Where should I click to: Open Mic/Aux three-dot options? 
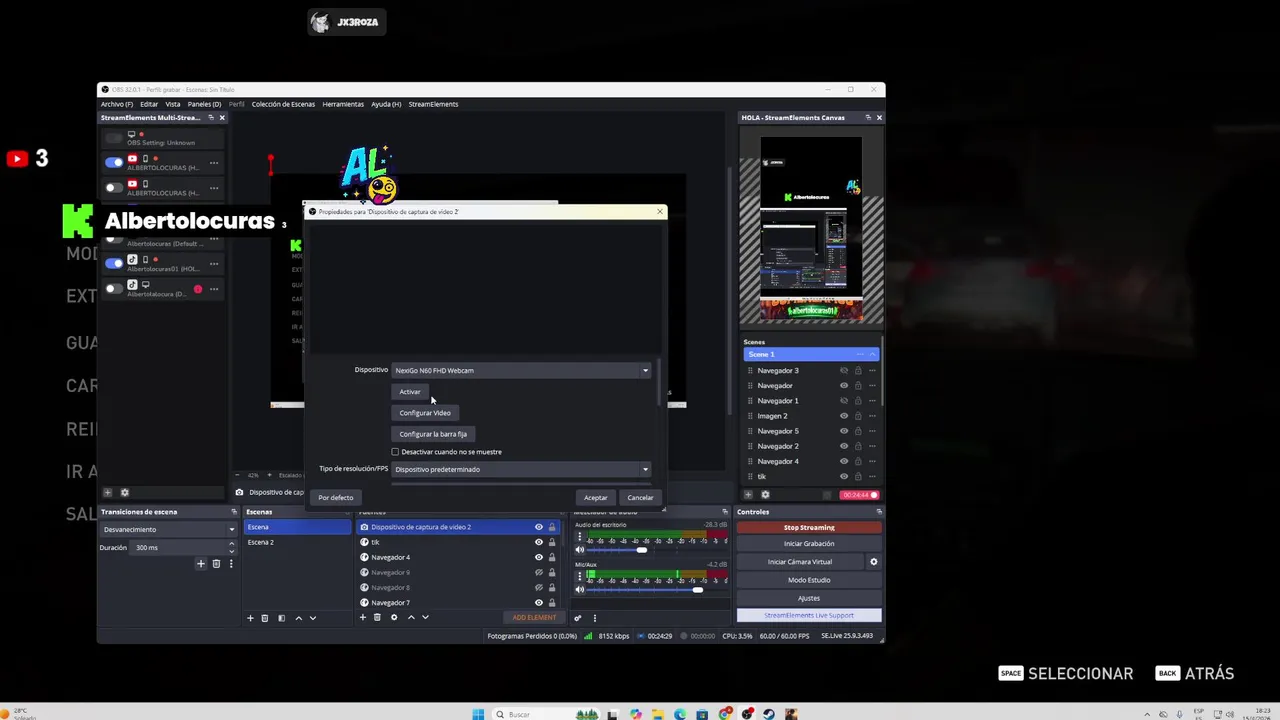click(579, 575)
